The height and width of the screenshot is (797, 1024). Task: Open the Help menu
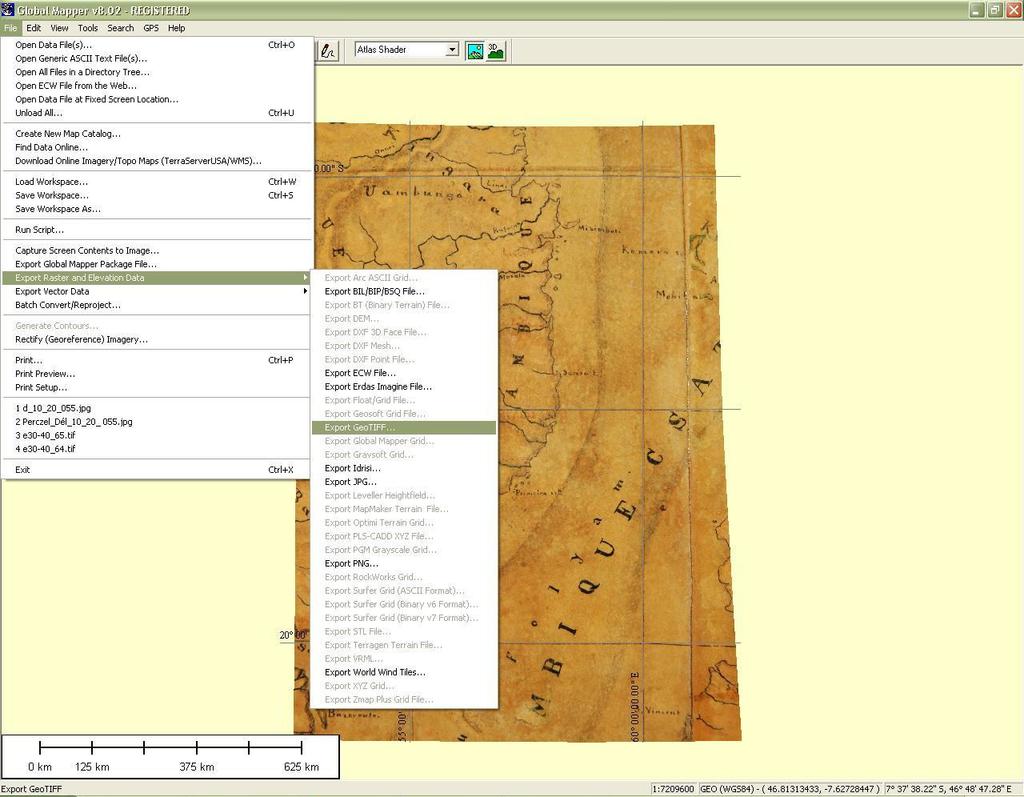pos(176,28)
